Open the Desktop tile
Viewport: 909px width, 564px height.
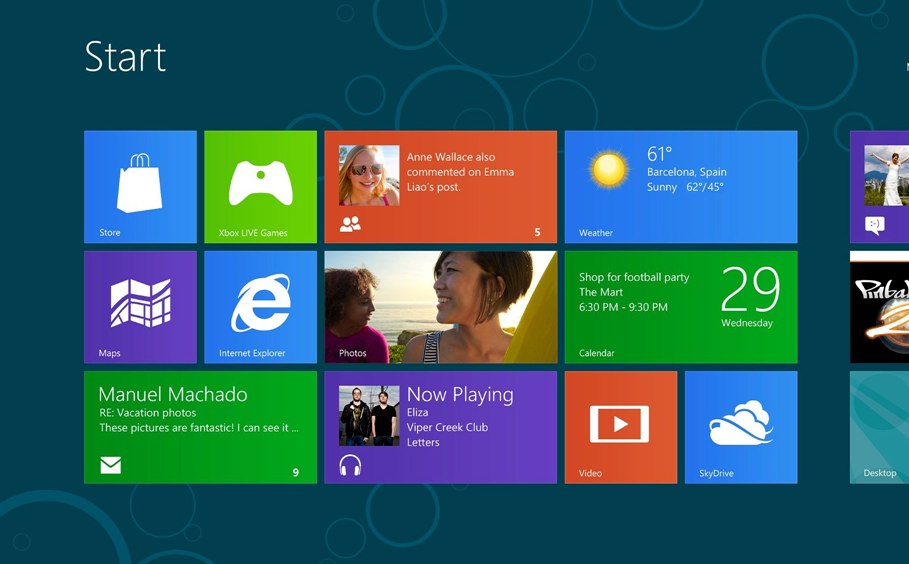(879, 427)
